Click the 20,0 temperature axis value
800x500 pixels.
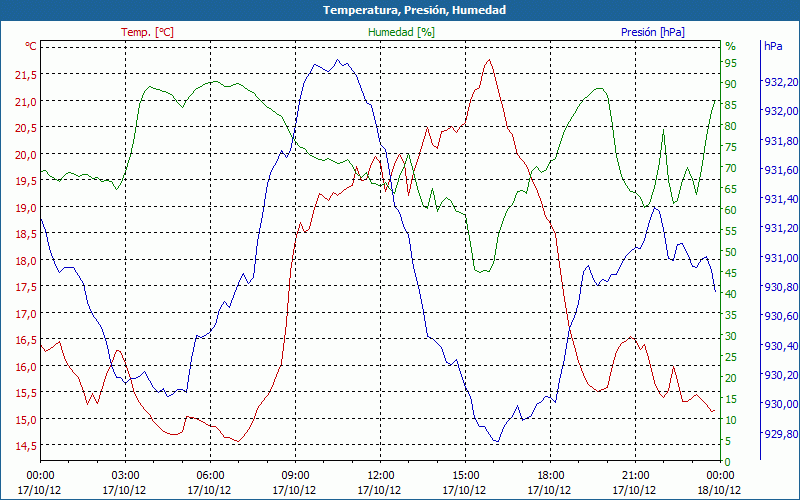[x=26, y=155]
